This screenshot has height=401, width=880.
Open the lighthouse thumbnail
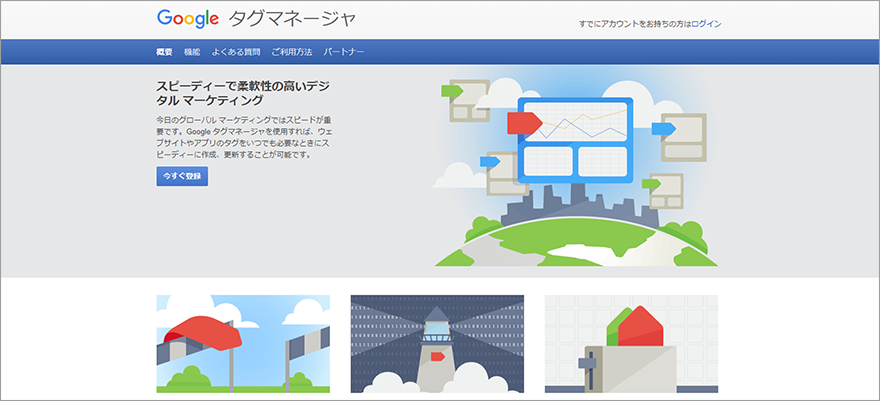[x=437, y=344]
